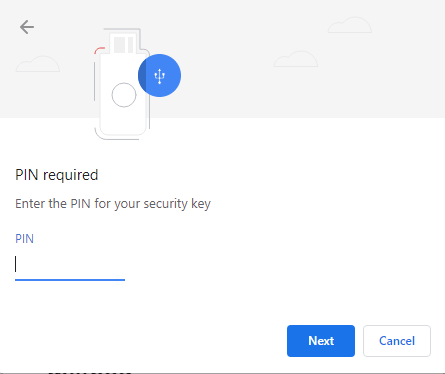Tap the round button on security key

(124, 95)
